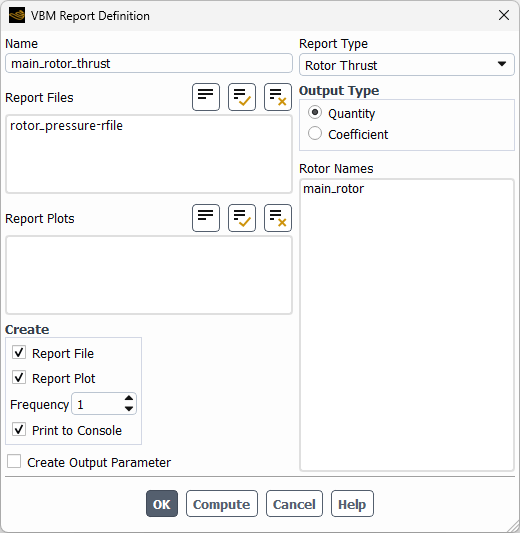Viewport: 520px width, 533px height.
Task: Deselect all Report Plots icon
Action: tap(278, 218)
